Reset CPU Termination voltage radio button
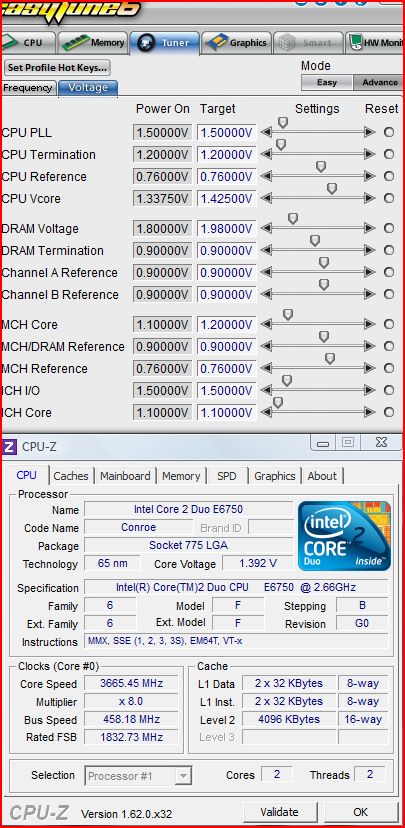The image size is (405, 828). 389,155
